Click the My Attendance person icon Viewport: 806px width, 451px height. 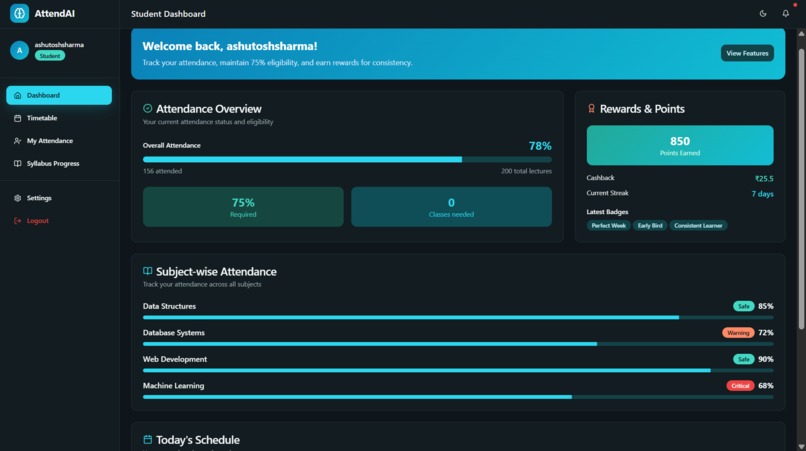[x=17, y=140]
